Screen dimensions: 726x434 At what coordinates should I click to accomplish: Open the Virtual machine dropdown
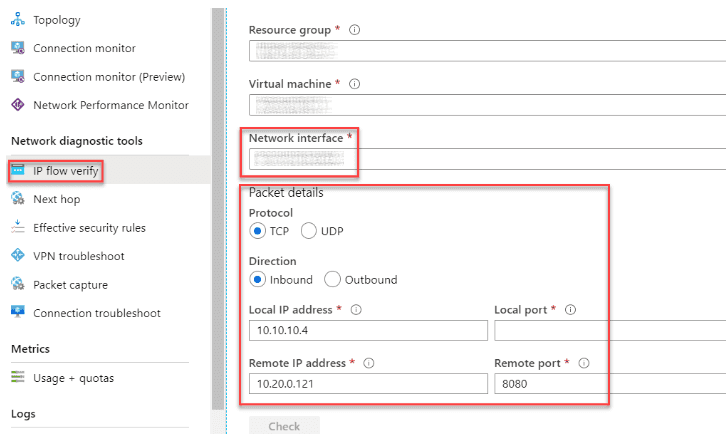click(x=487, y=105)
